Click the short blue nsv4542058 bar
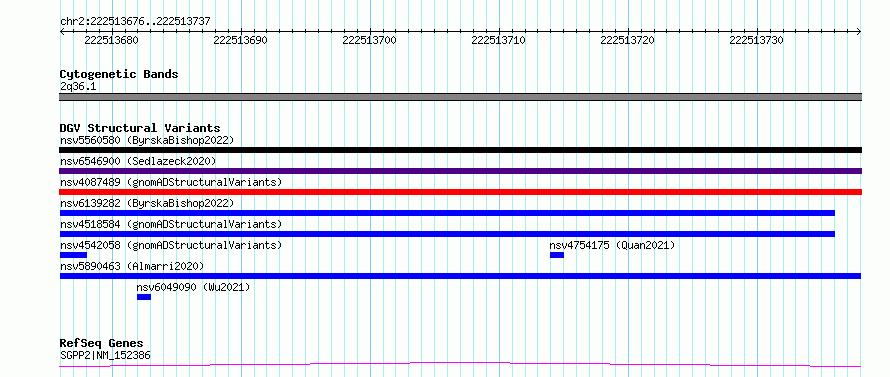 coord(73,255)
